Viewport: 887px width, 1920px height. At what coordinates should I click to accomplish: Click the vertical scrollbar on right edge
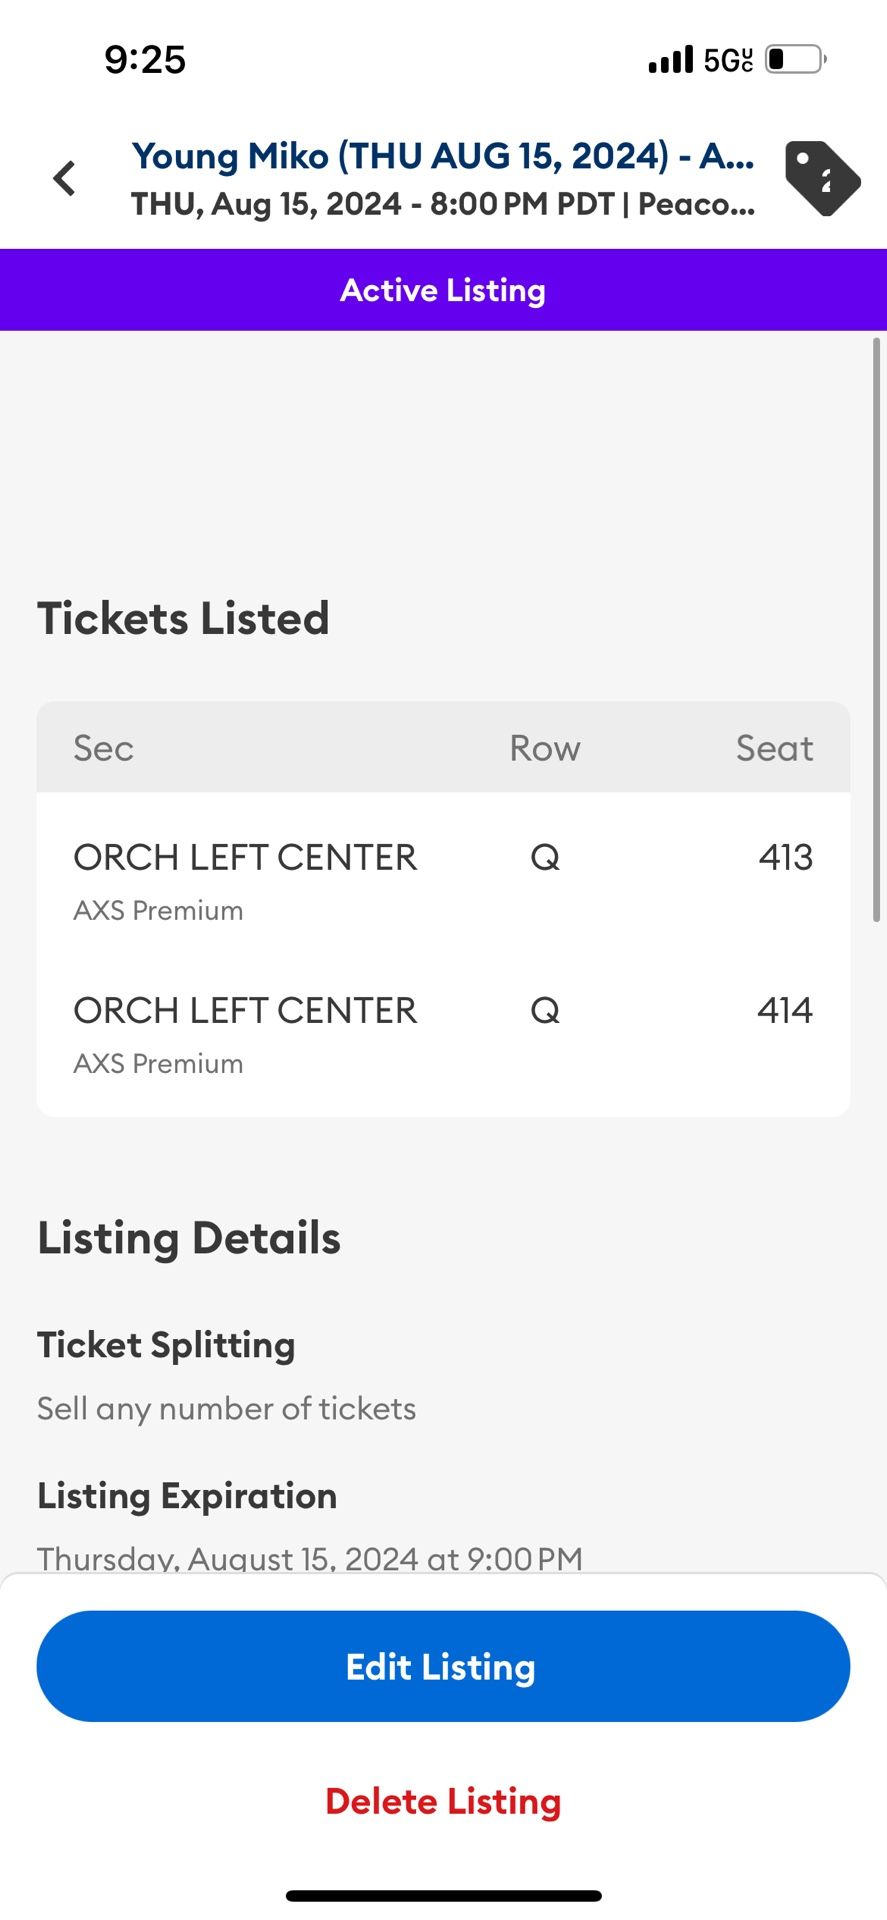point(877,630)
